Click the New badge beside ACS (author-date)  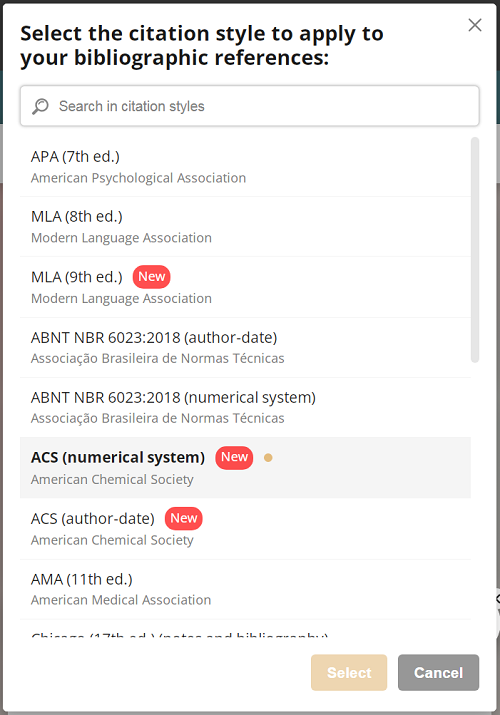184,518
